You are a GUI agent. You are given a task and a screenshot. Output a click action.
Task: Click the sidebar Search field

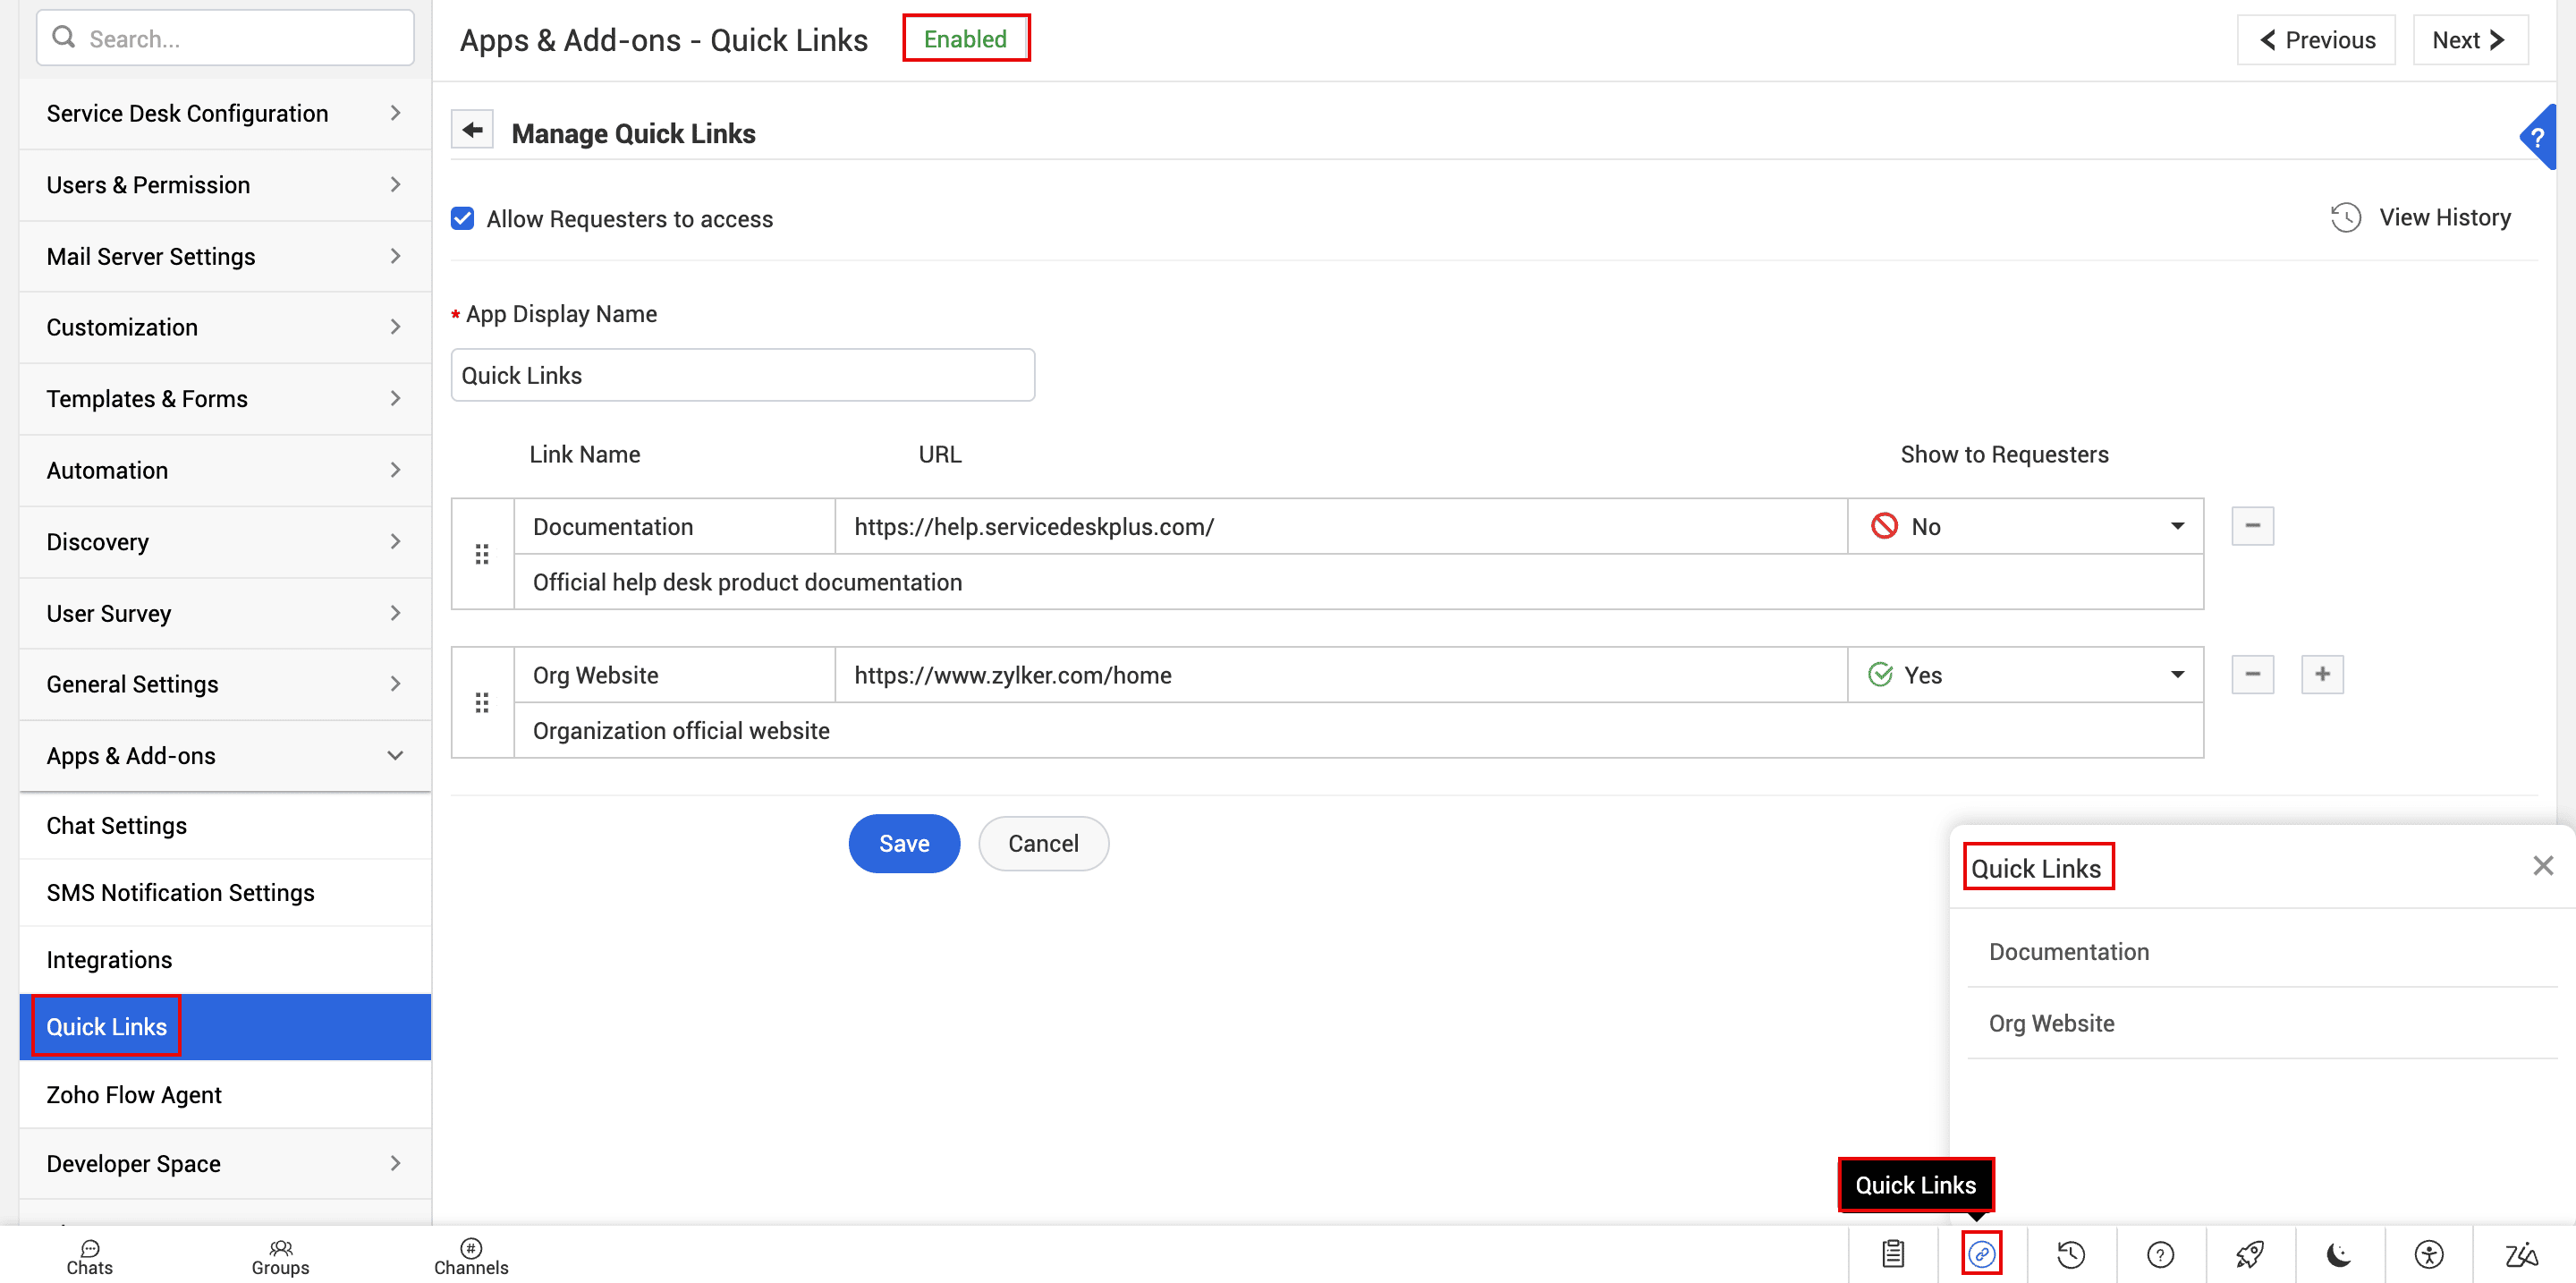pos(225,38)
